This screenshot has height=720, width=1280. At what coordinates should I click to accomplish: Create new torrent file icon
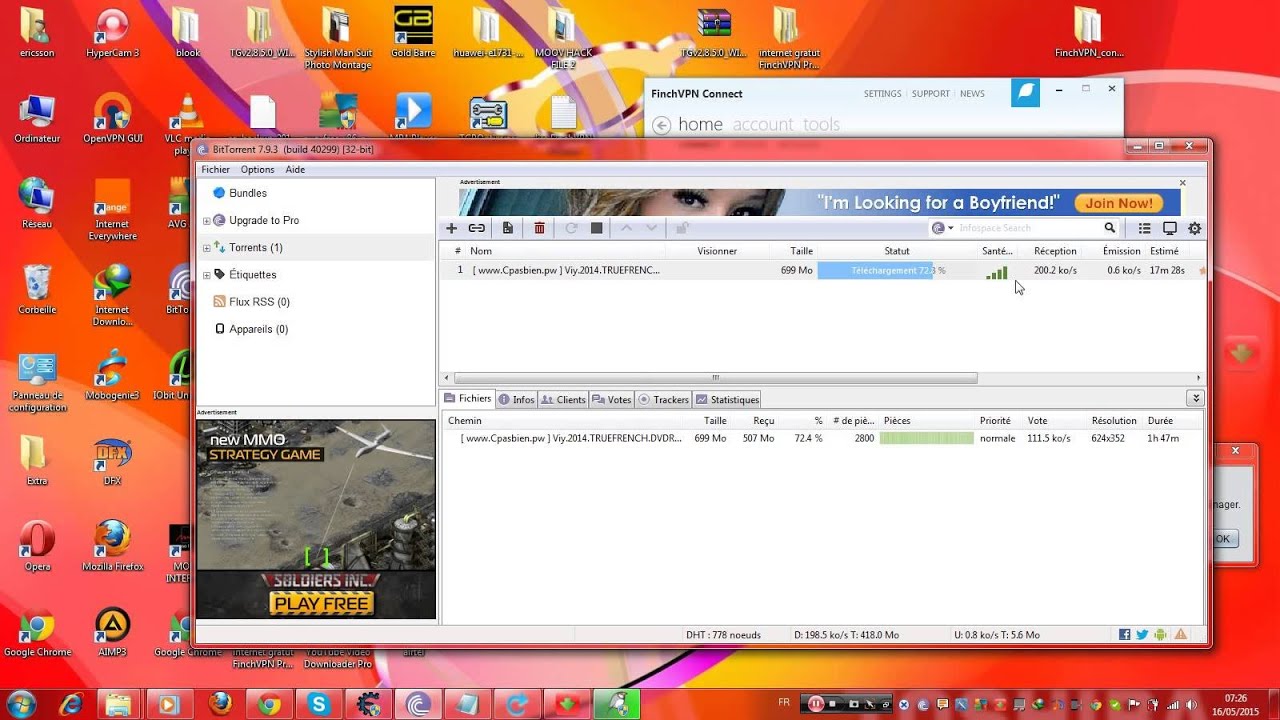click(x=508, y=228)
